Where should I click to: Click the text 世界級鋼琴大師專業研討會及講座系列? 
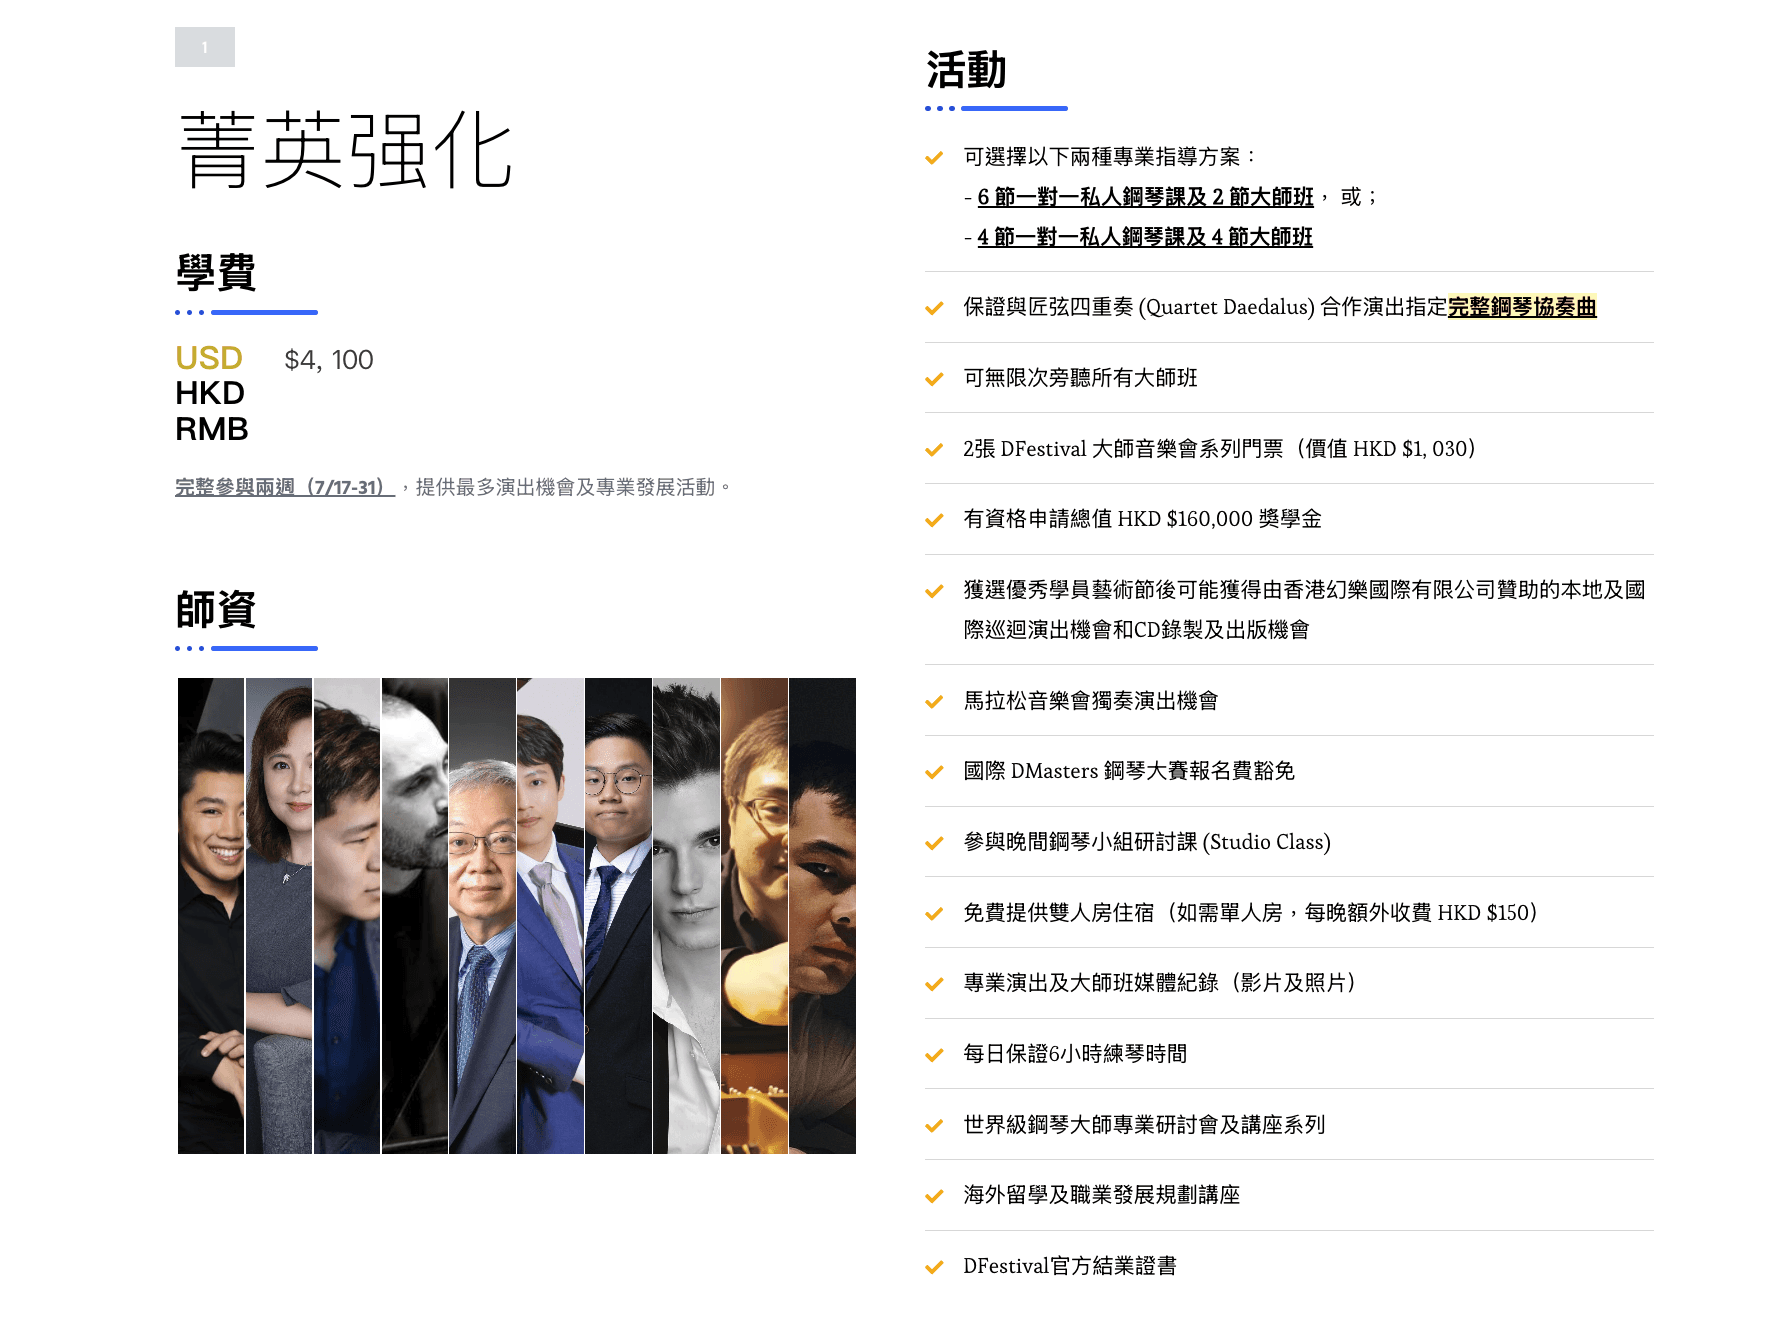(1144, 1125)
